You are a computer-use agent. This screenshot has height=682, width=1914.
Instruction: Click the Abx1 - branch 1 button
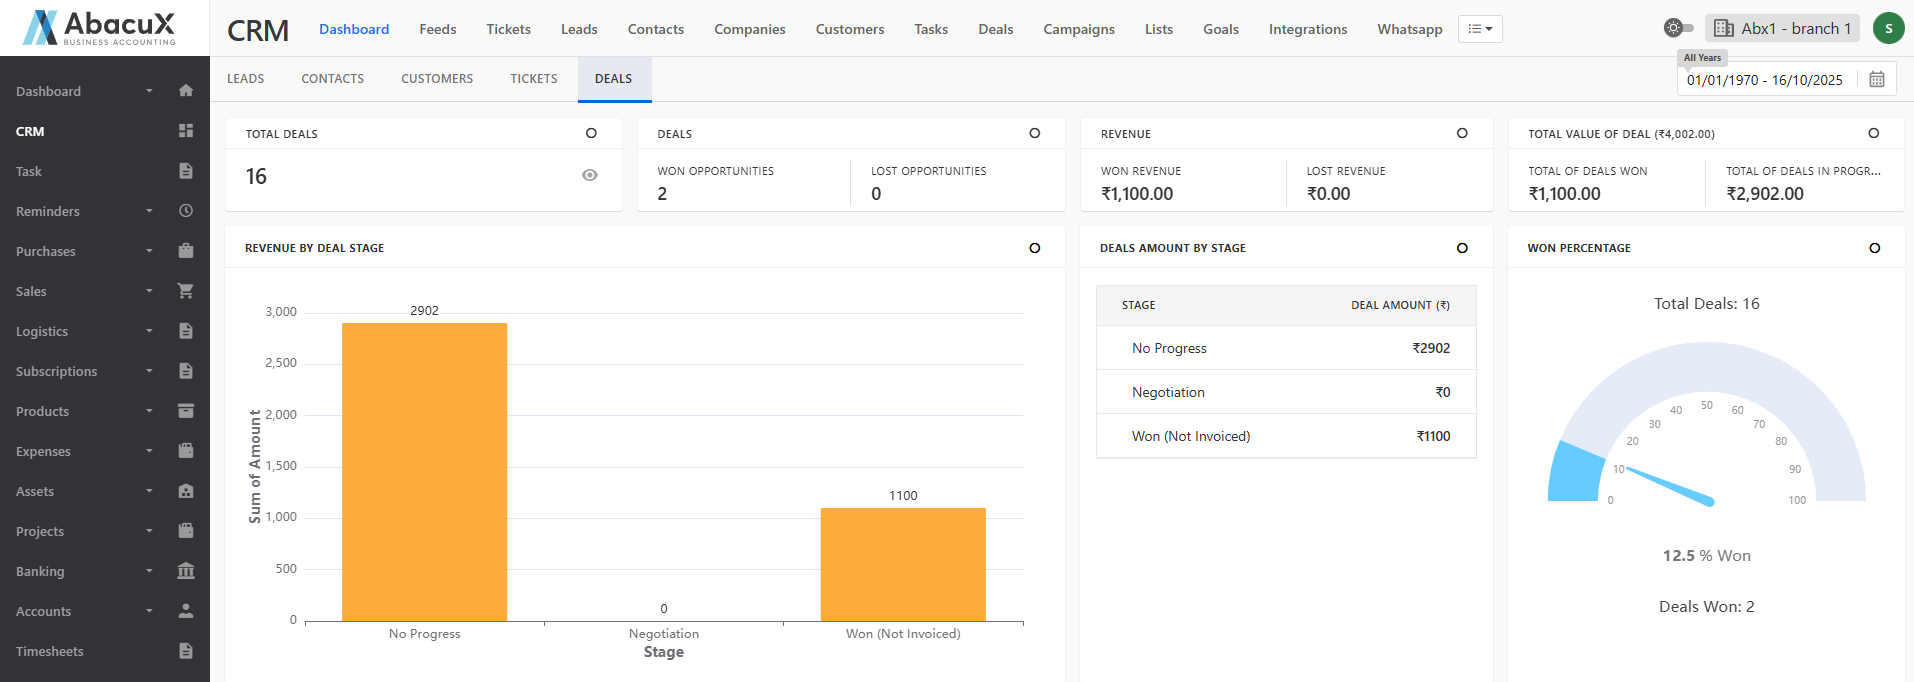click(x=1783, y=29)
